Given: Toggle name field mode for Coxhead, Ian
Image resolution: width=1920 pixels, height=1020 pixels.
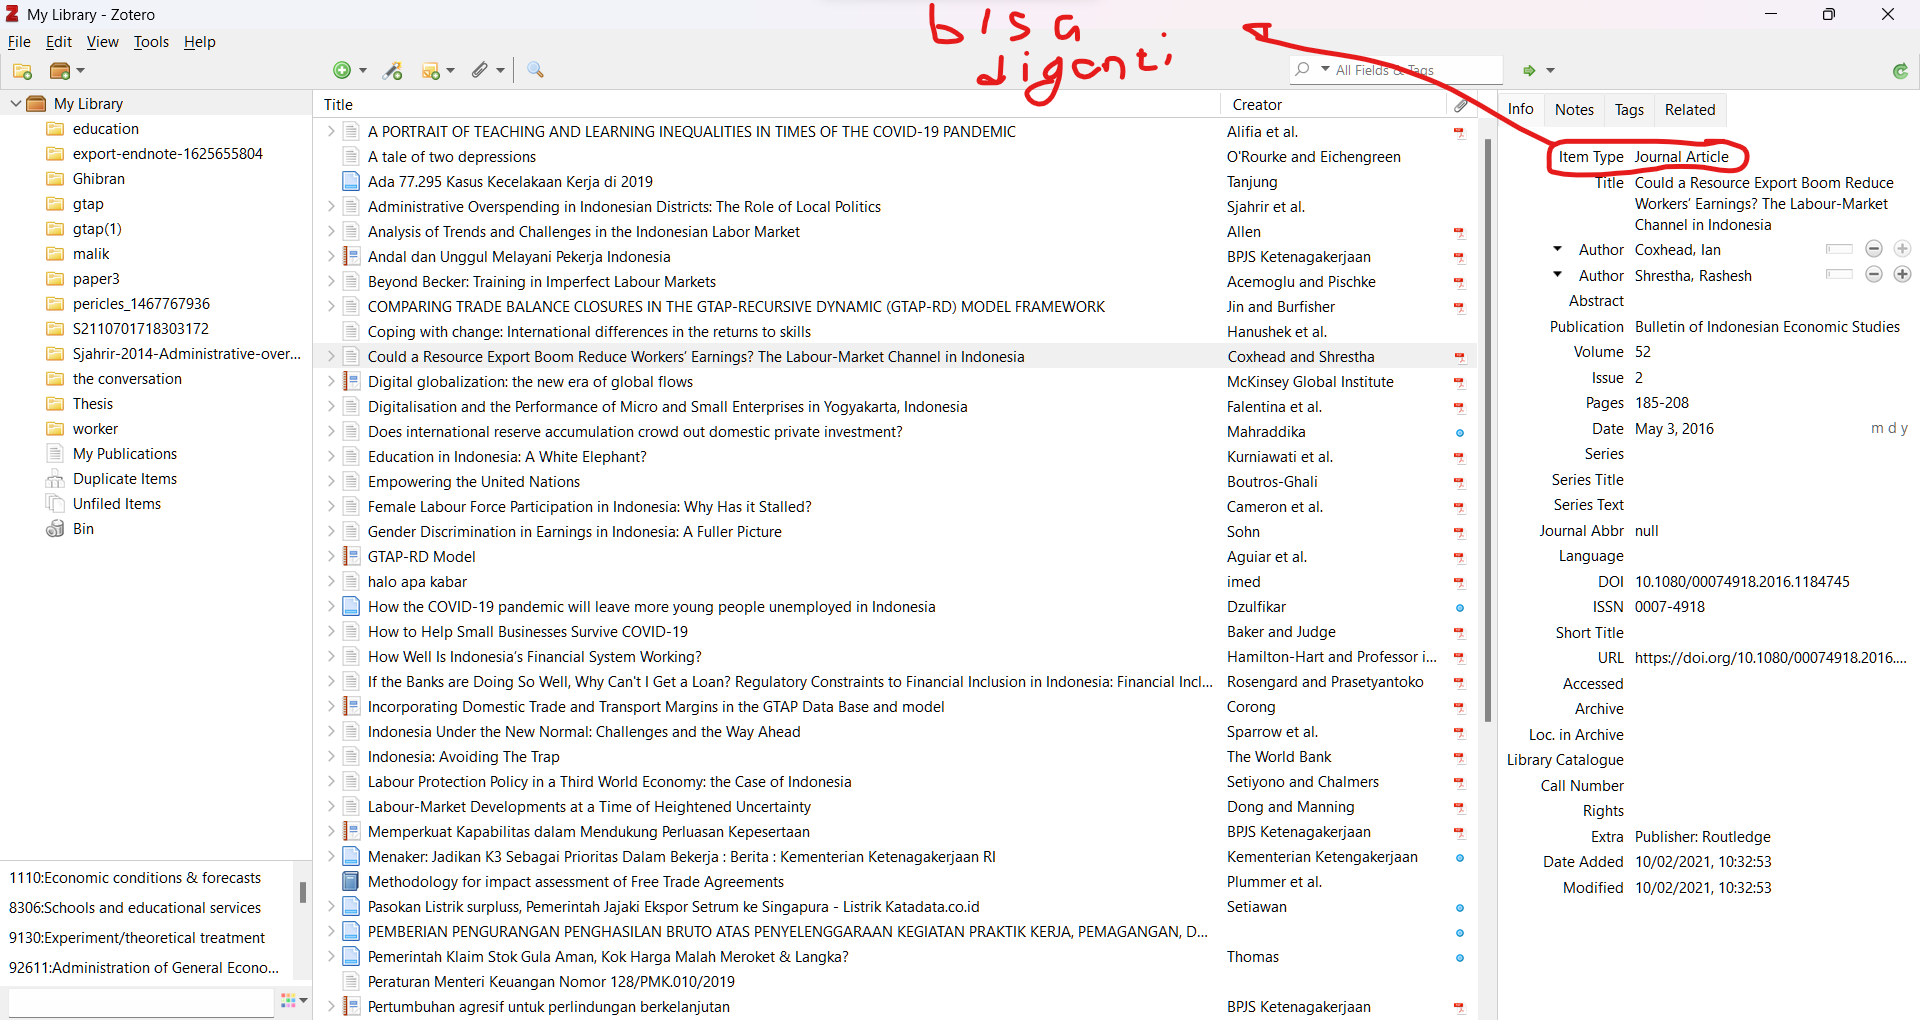Looking at the screenshot, I should (1838, 249).
